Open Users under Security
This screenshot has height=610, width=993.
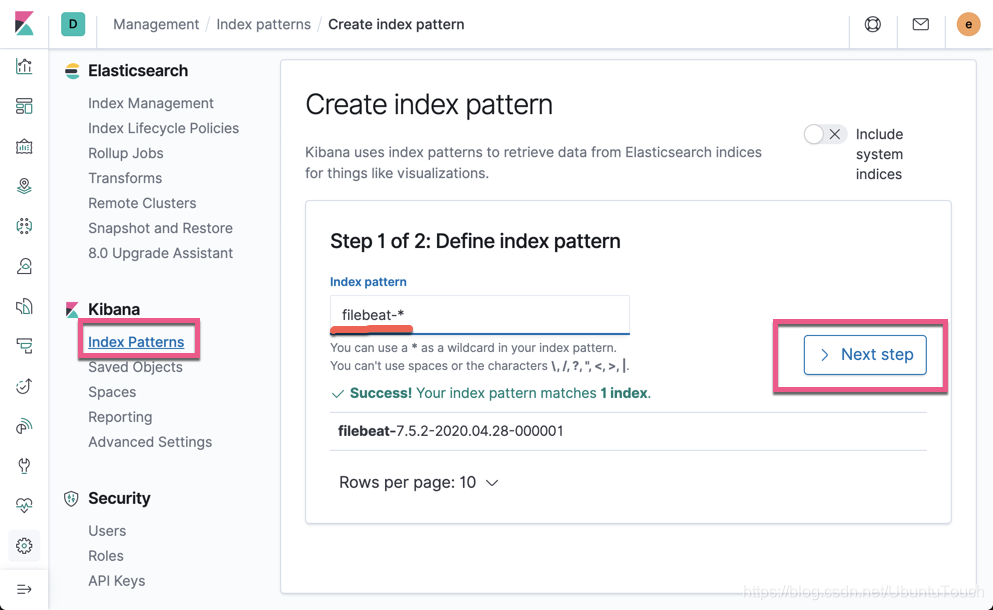pos(107,531)
